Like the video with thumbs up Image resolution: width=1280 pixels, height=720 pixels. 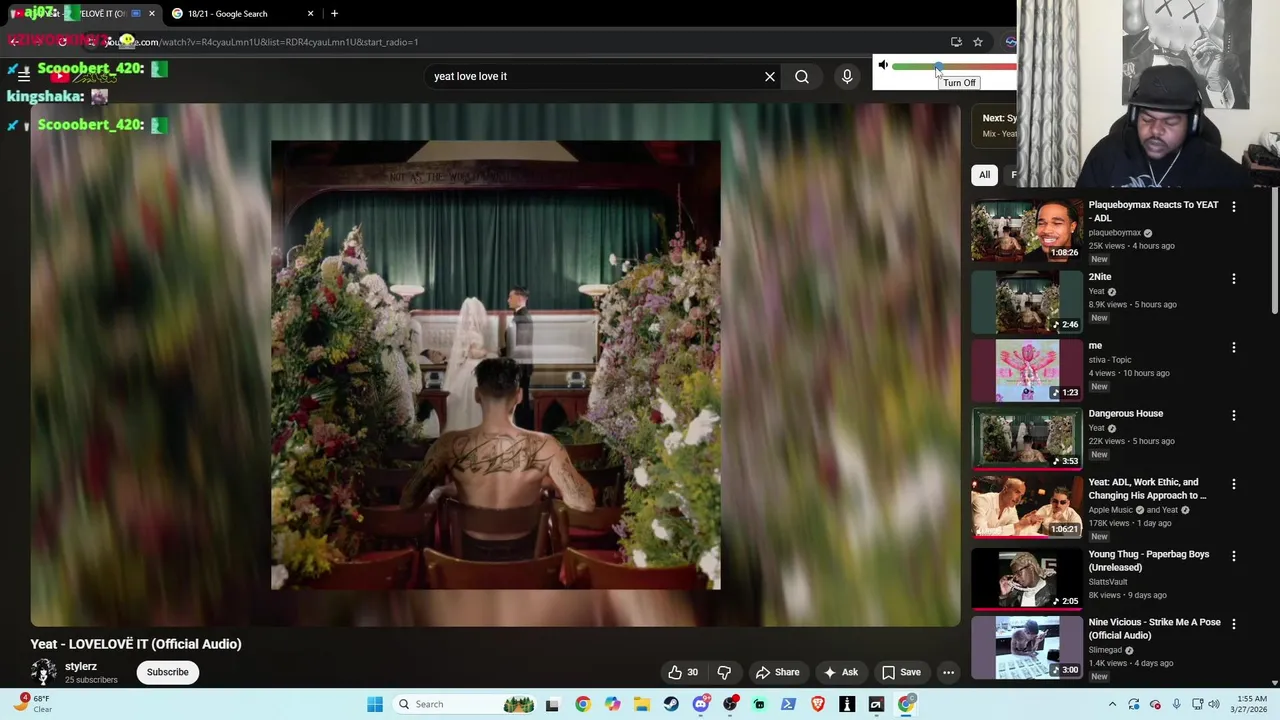[684, 672]
